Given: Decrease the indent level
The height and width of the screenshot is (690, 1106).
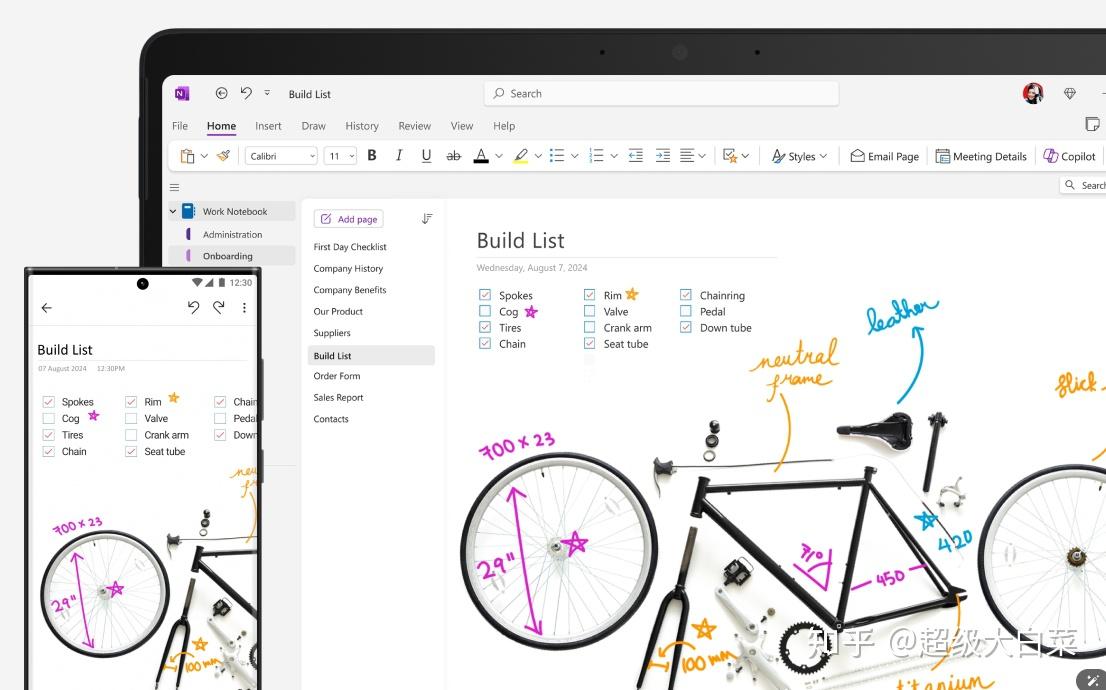Looking at the screenshot, I should [636, 156].
